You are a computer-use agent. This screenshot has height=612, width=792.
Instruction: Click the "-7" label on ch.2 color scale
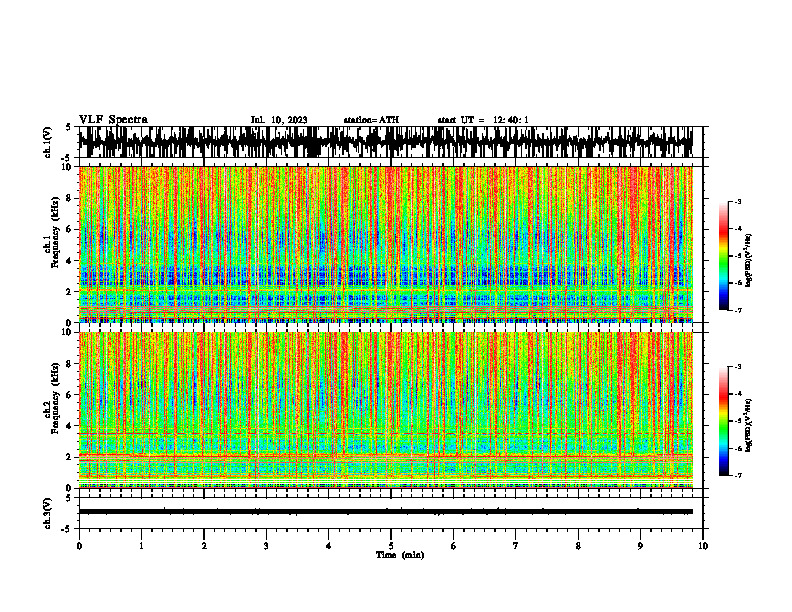738,476
